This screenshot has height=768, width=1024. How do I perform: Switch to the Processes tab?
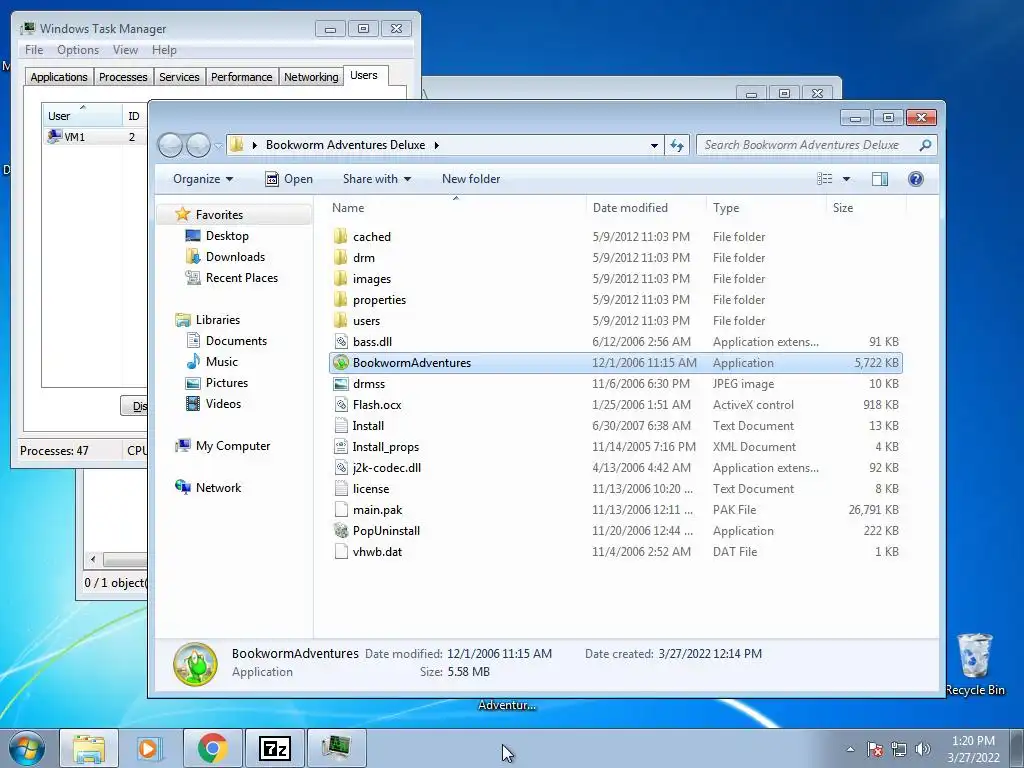point(123,77)
